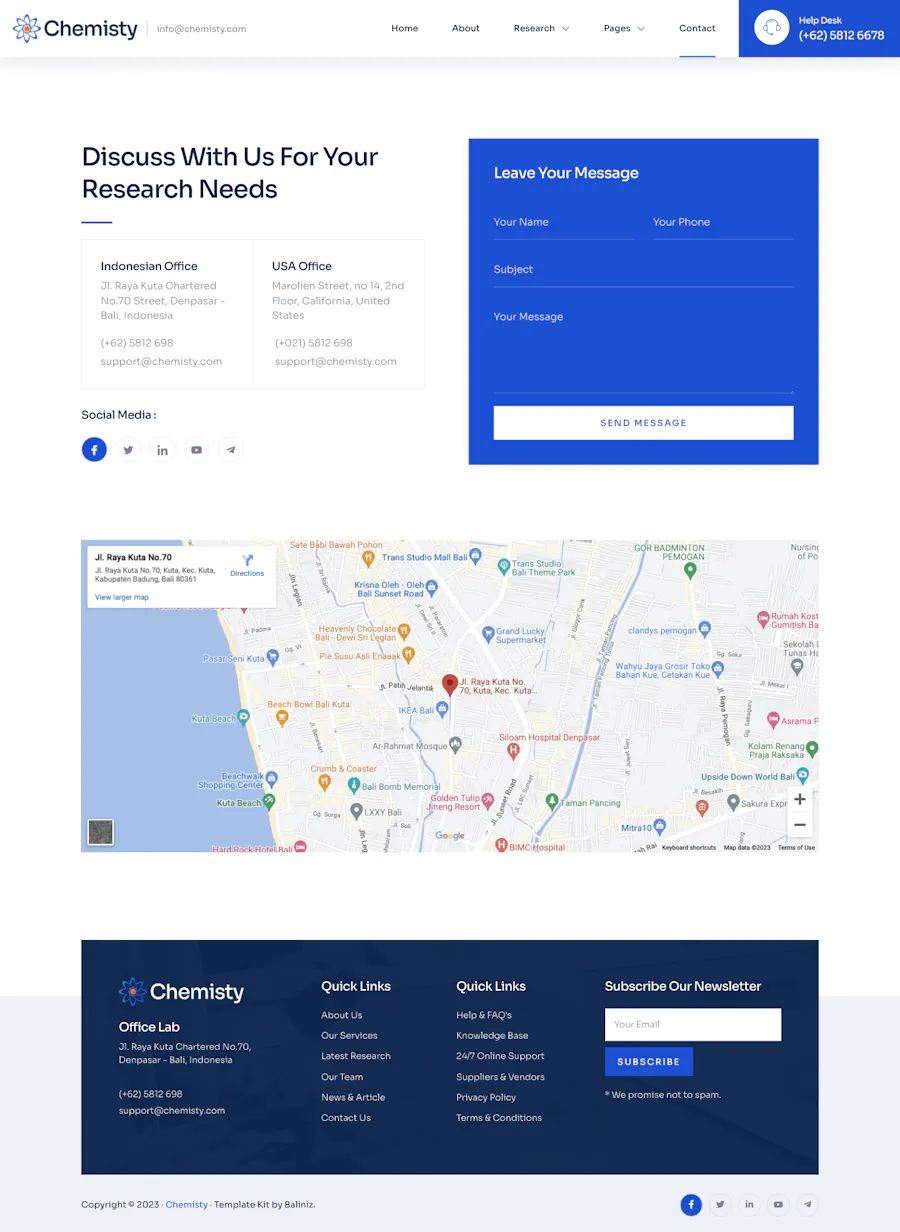Screen dimensions: 900x1232
Task: Zoom in on the map
Action: point(799,799)
